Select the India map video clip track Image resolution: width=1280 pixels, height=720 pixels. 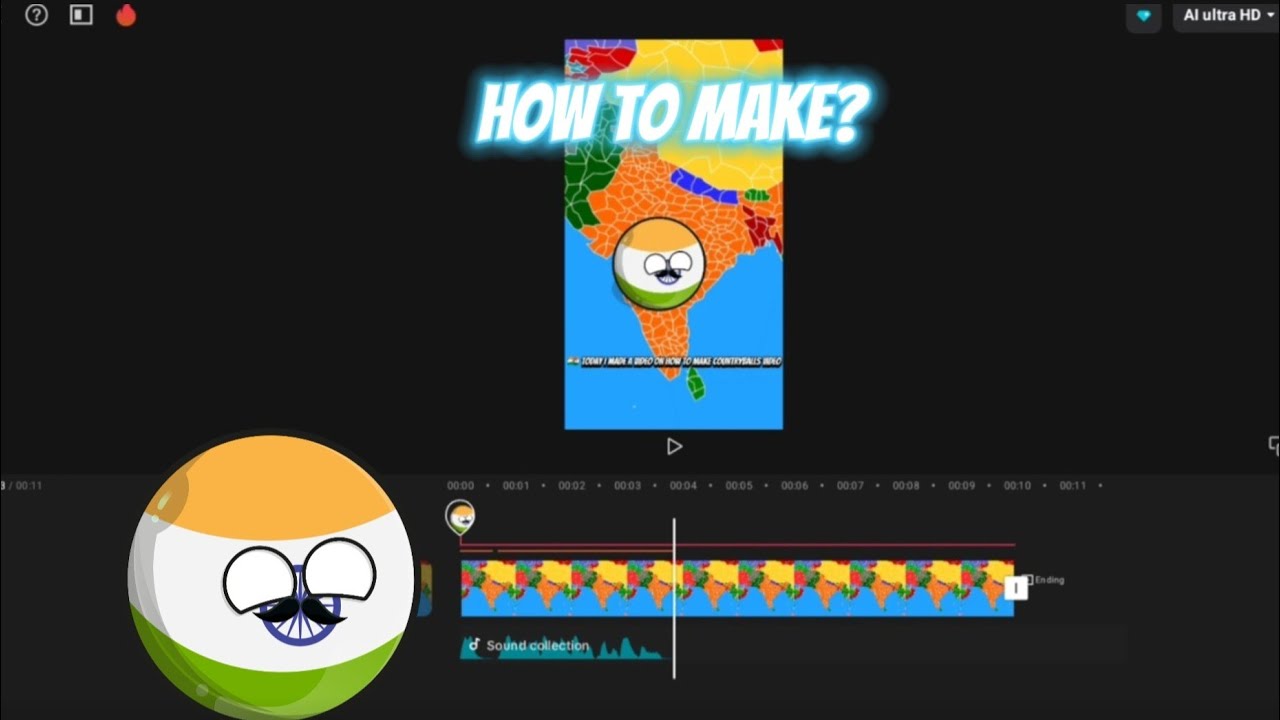737,588
